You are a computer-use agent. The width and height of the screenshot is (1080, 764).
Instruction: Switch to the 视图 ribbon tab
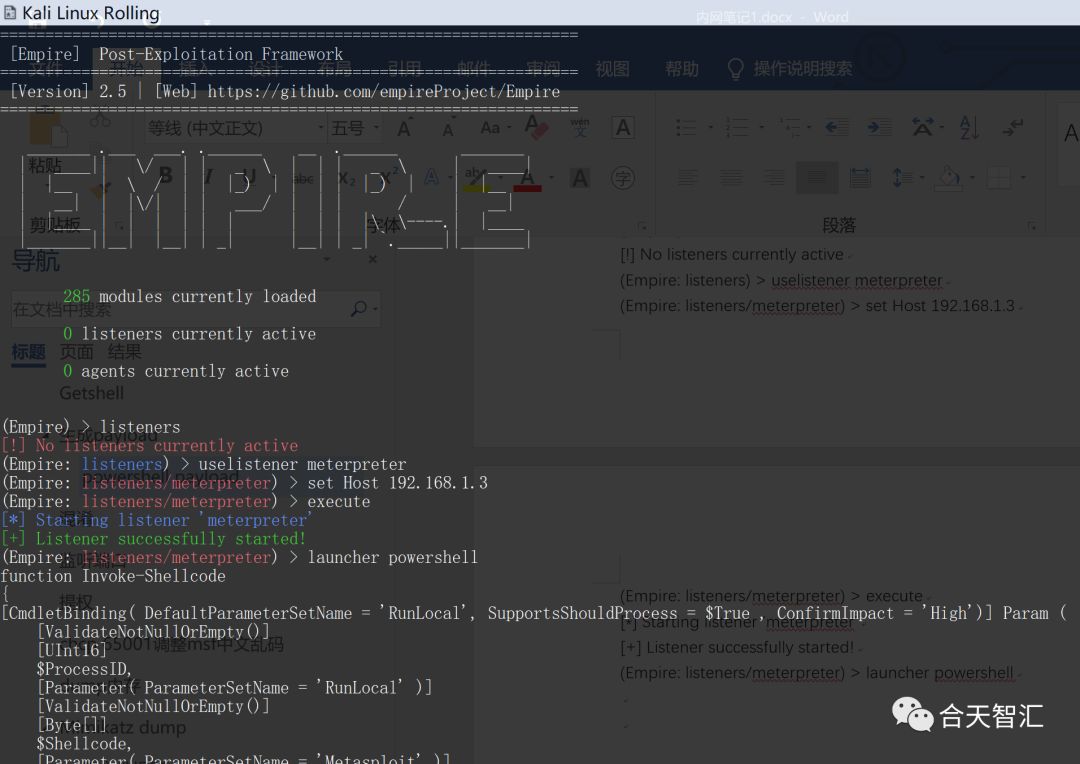(x=612, y=68)
